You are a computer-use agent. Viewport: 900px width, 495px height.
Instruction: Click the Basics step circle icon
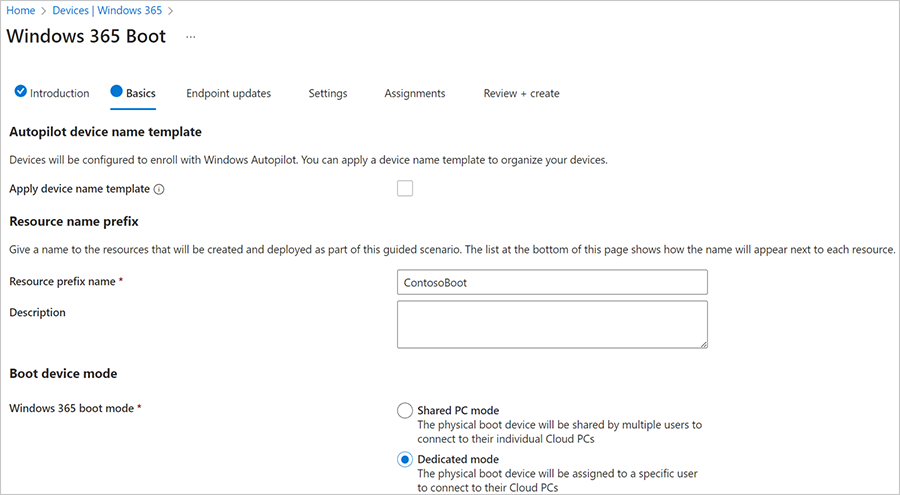117,91
